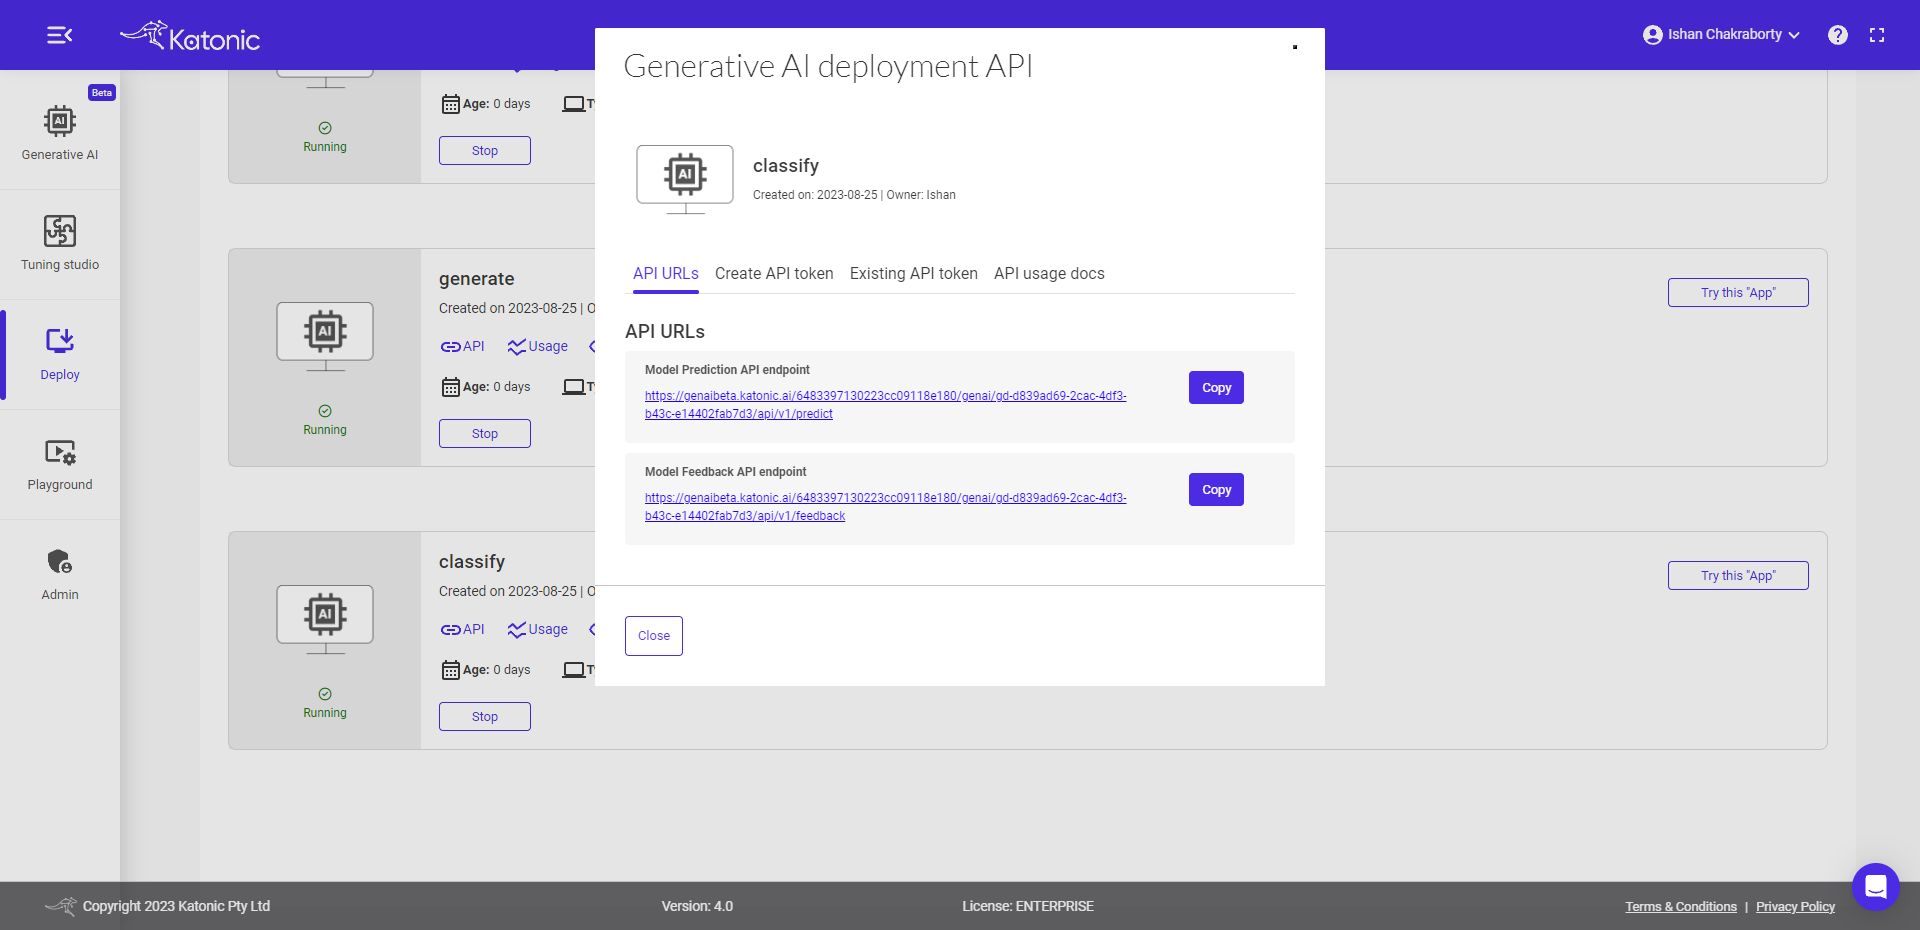The image size is (1920, 930).
Task: Go to Deploy section in sidebar
Action: [60, 354]
